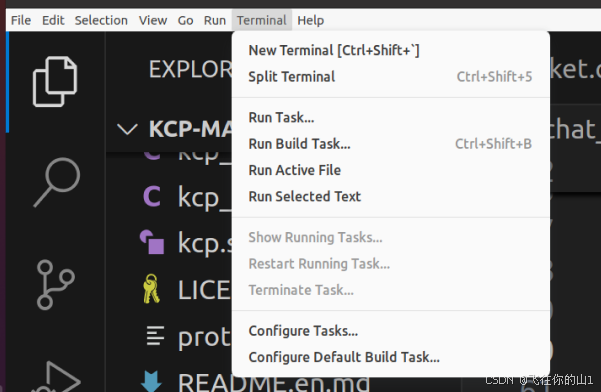Select the prot file row
The image size is (601, 392).
(169, 336)
